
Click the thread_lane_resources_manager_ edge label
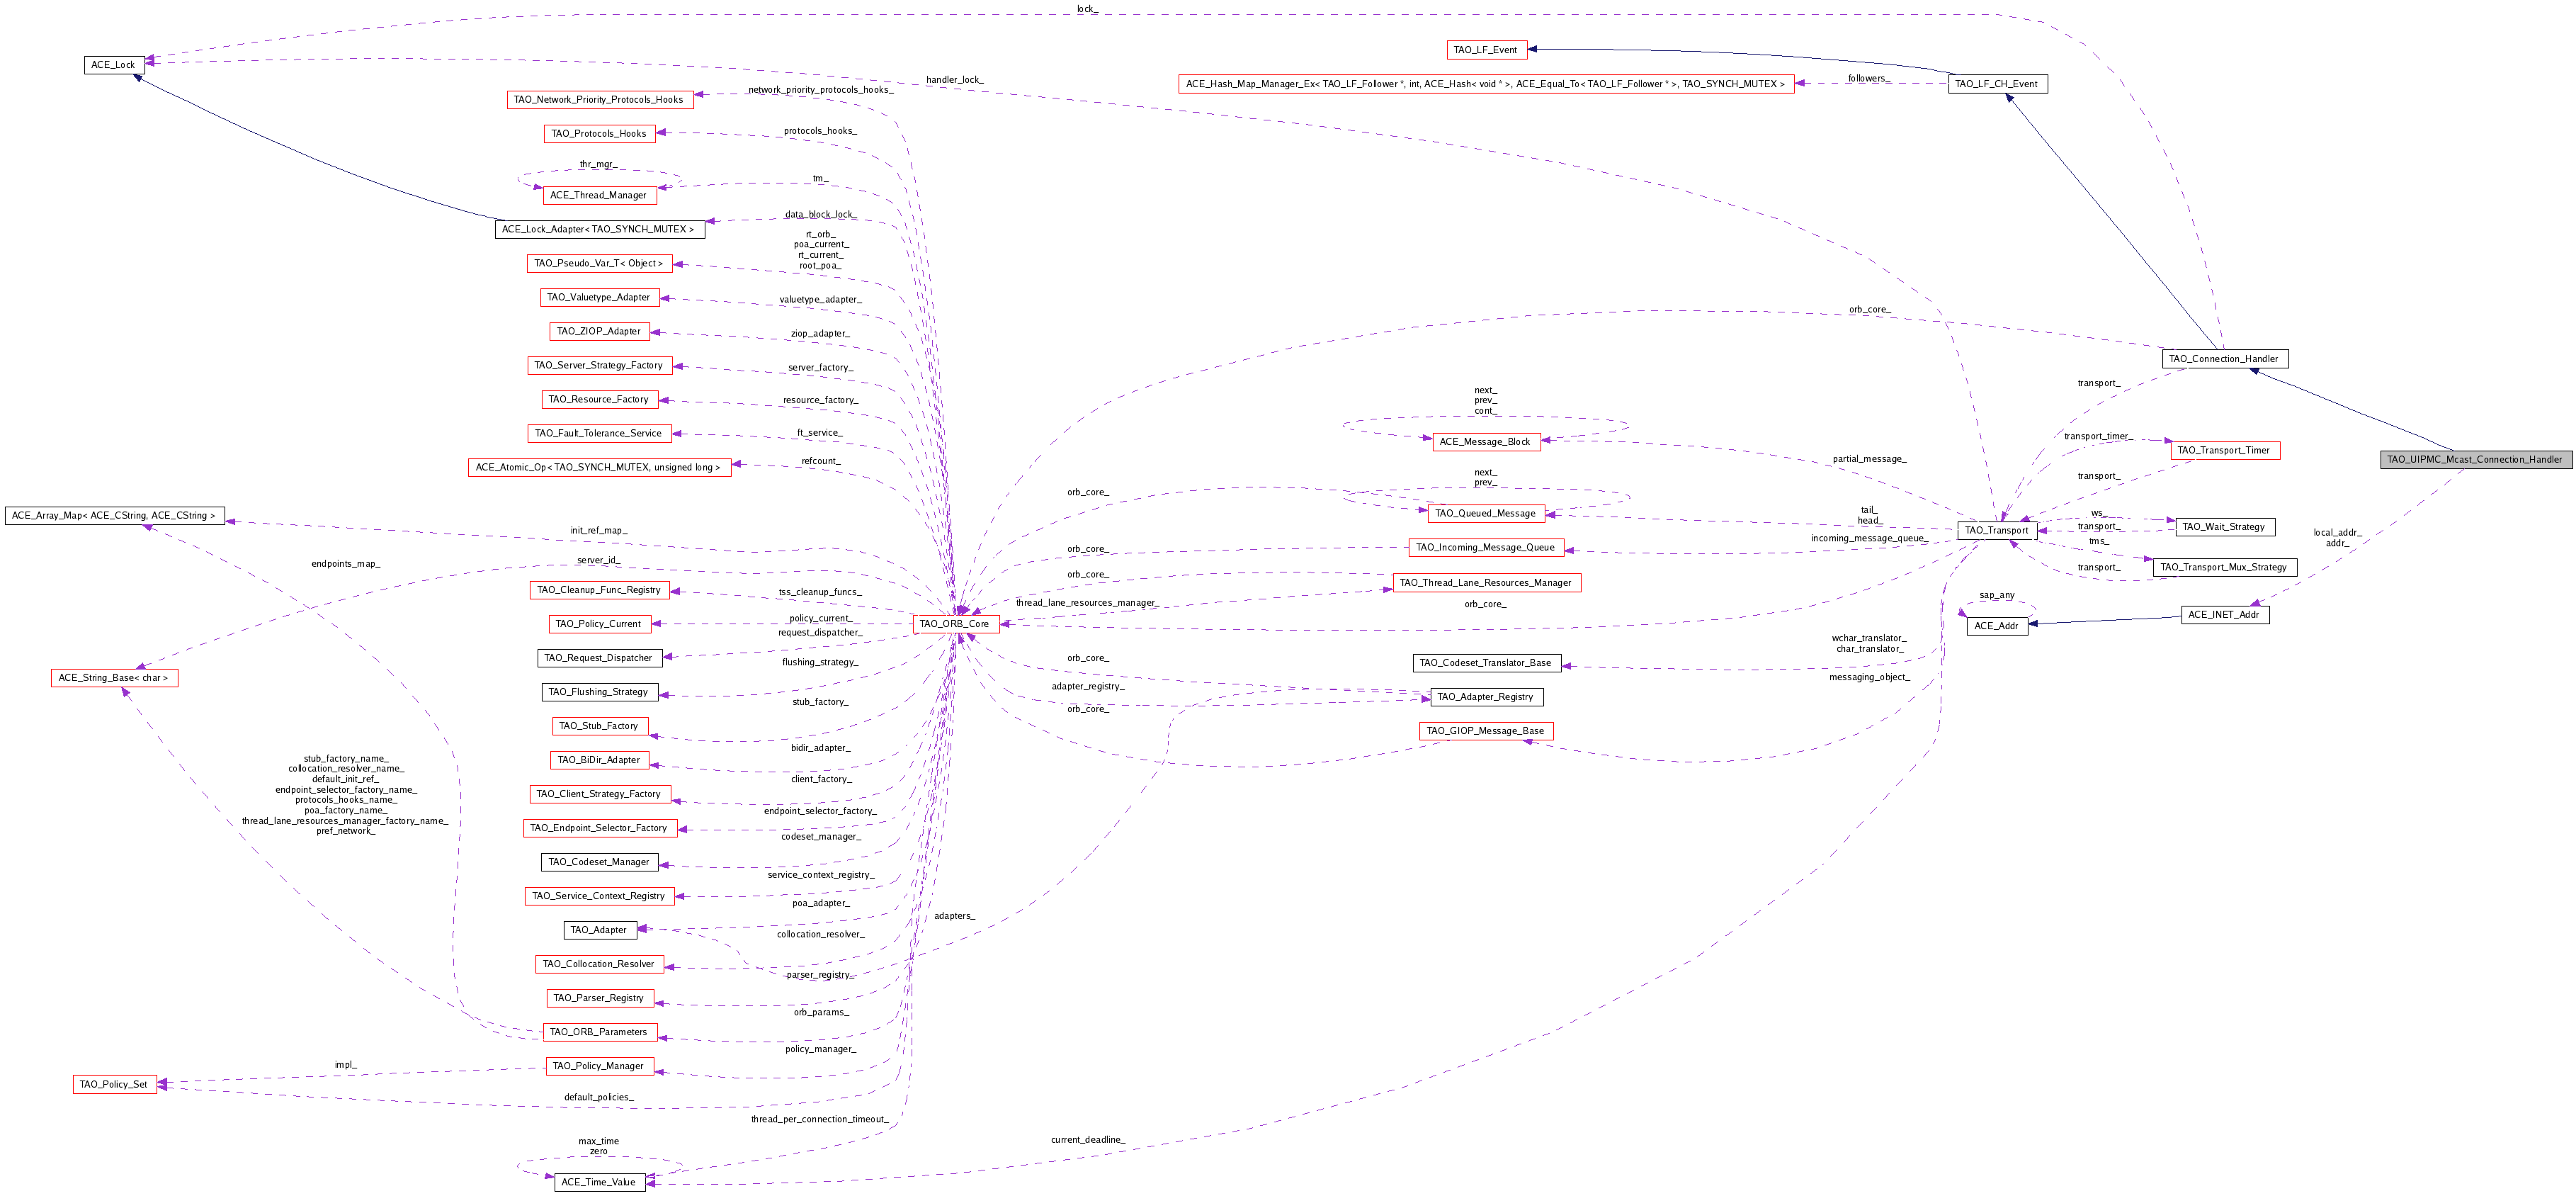point(1087,603)
